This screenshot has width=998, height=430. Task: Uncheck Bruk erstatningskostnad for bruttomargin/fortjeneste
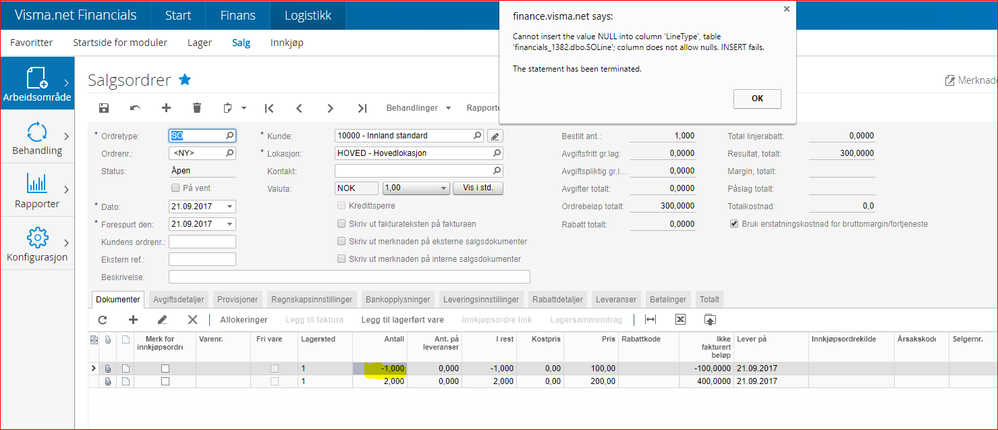click(x=735, y=224)
